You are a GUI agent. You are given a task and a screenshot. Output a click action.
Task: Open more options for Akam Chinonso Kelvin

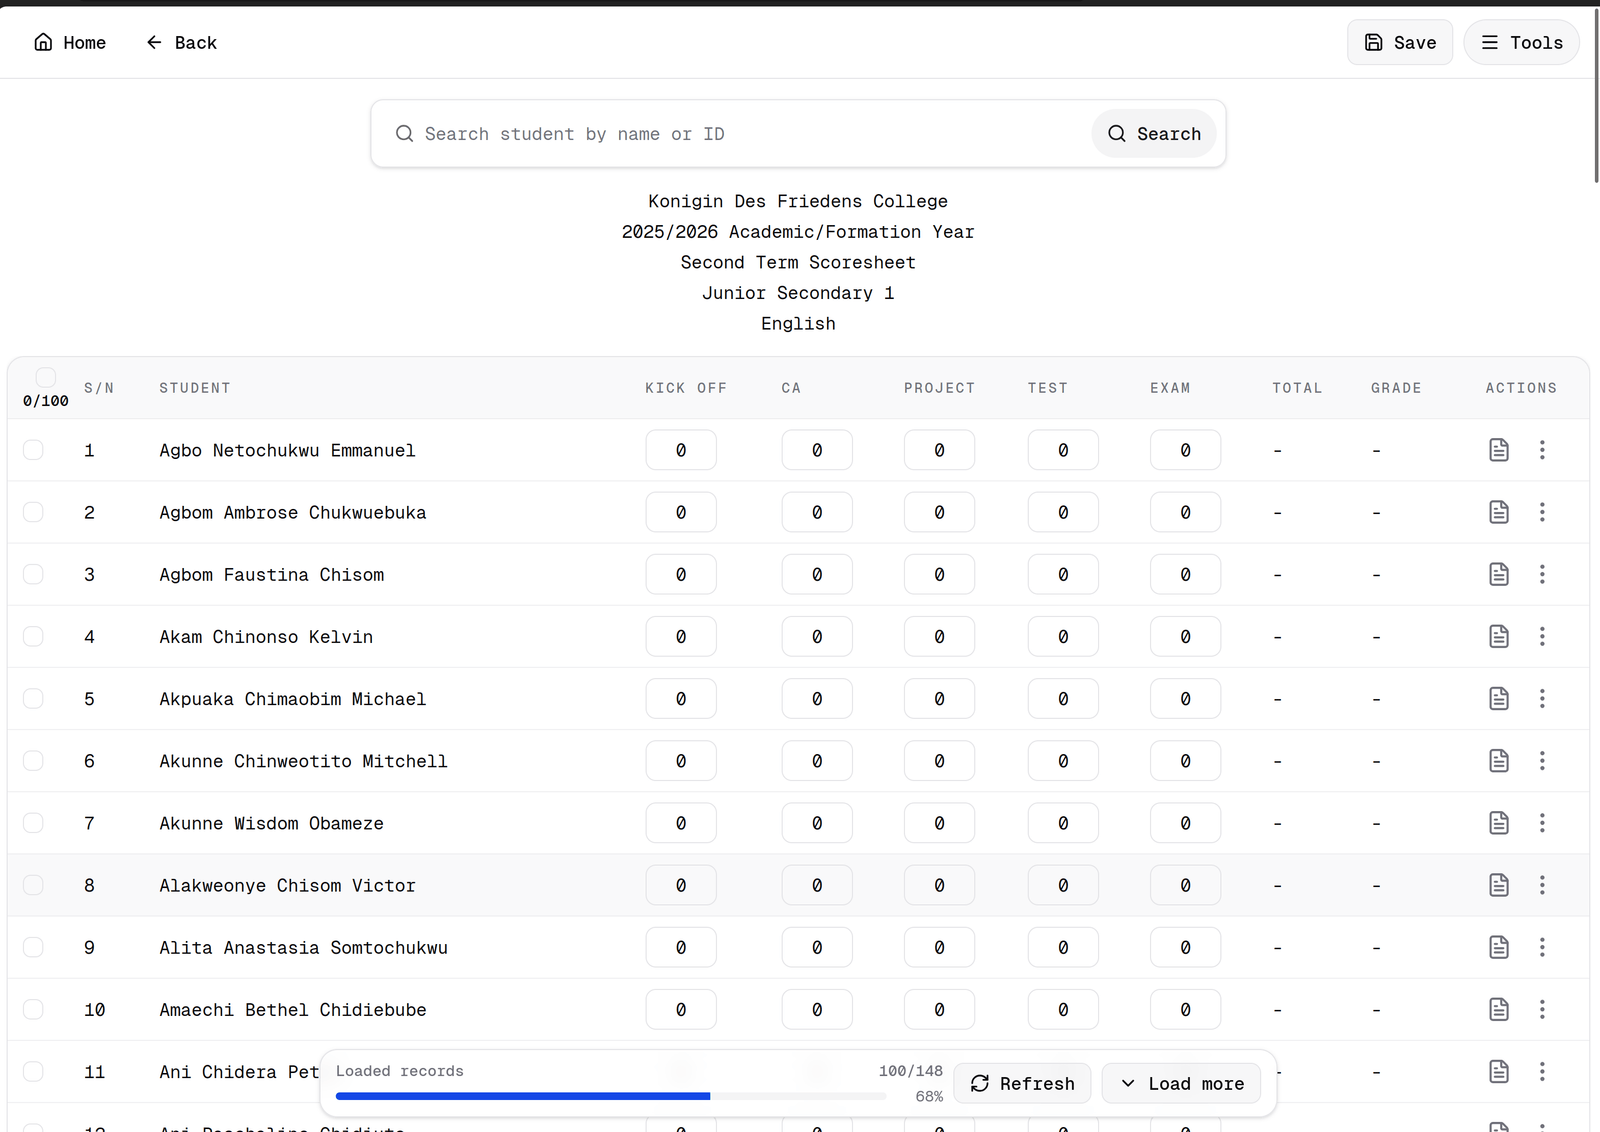tap(1542, 636)
